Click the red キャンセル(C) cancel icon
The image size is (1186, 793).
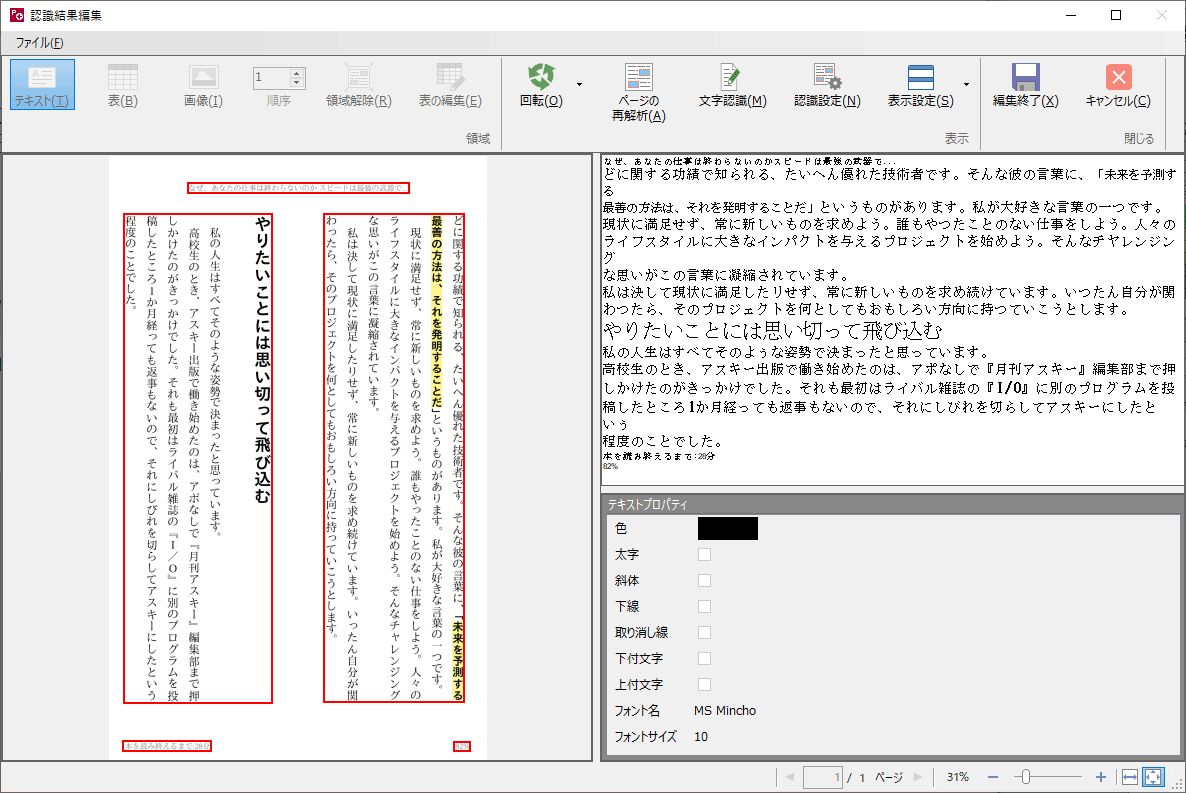(1119, 76)
